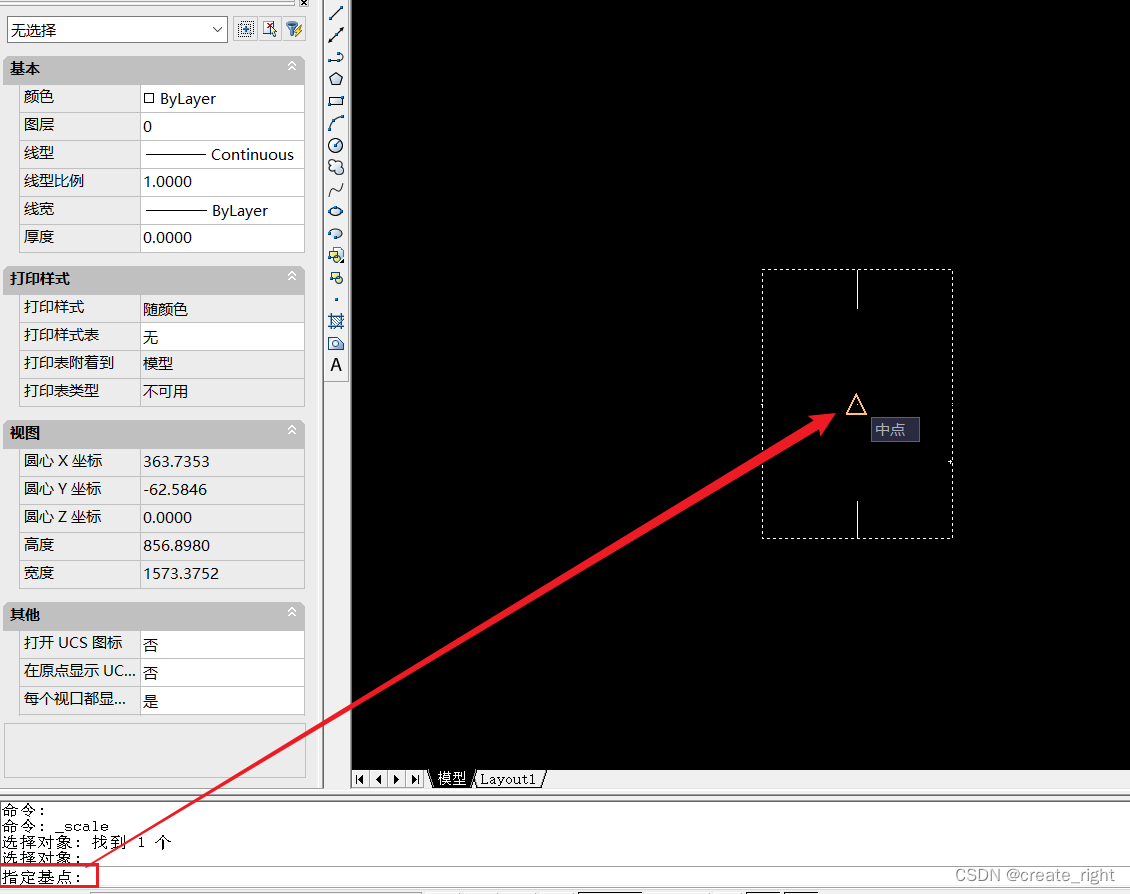Switch to the Layout1 tab
This screenshot has width=1130, height=894.
(x=509, y=779)
